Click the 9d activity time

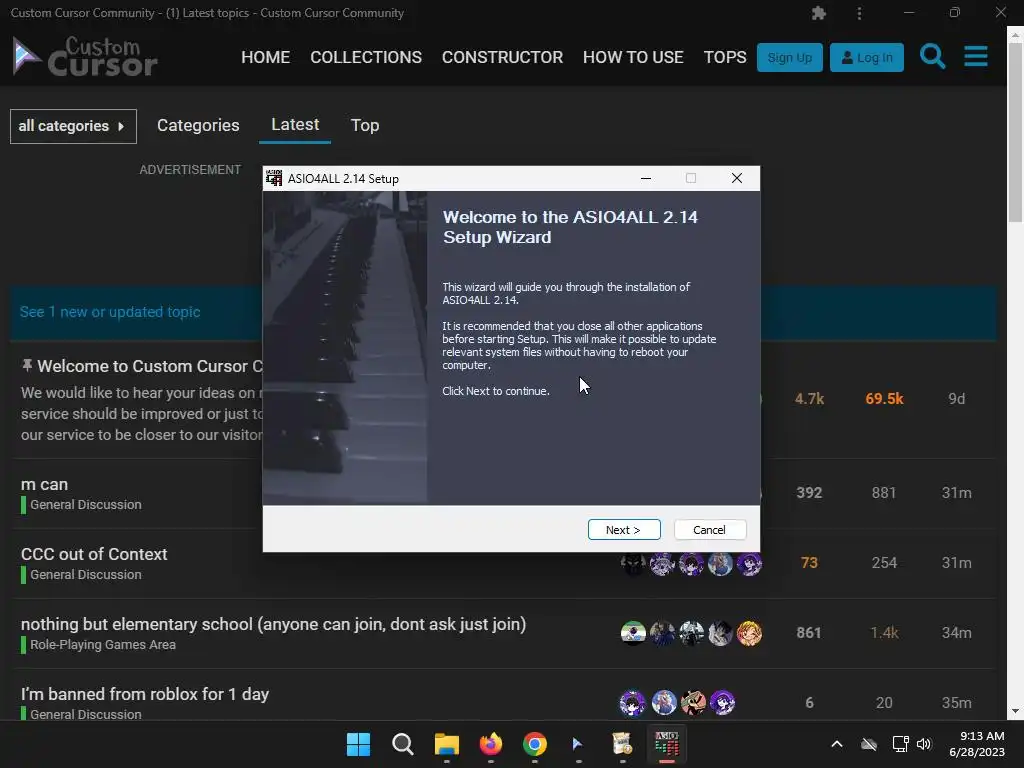[957, 398]
